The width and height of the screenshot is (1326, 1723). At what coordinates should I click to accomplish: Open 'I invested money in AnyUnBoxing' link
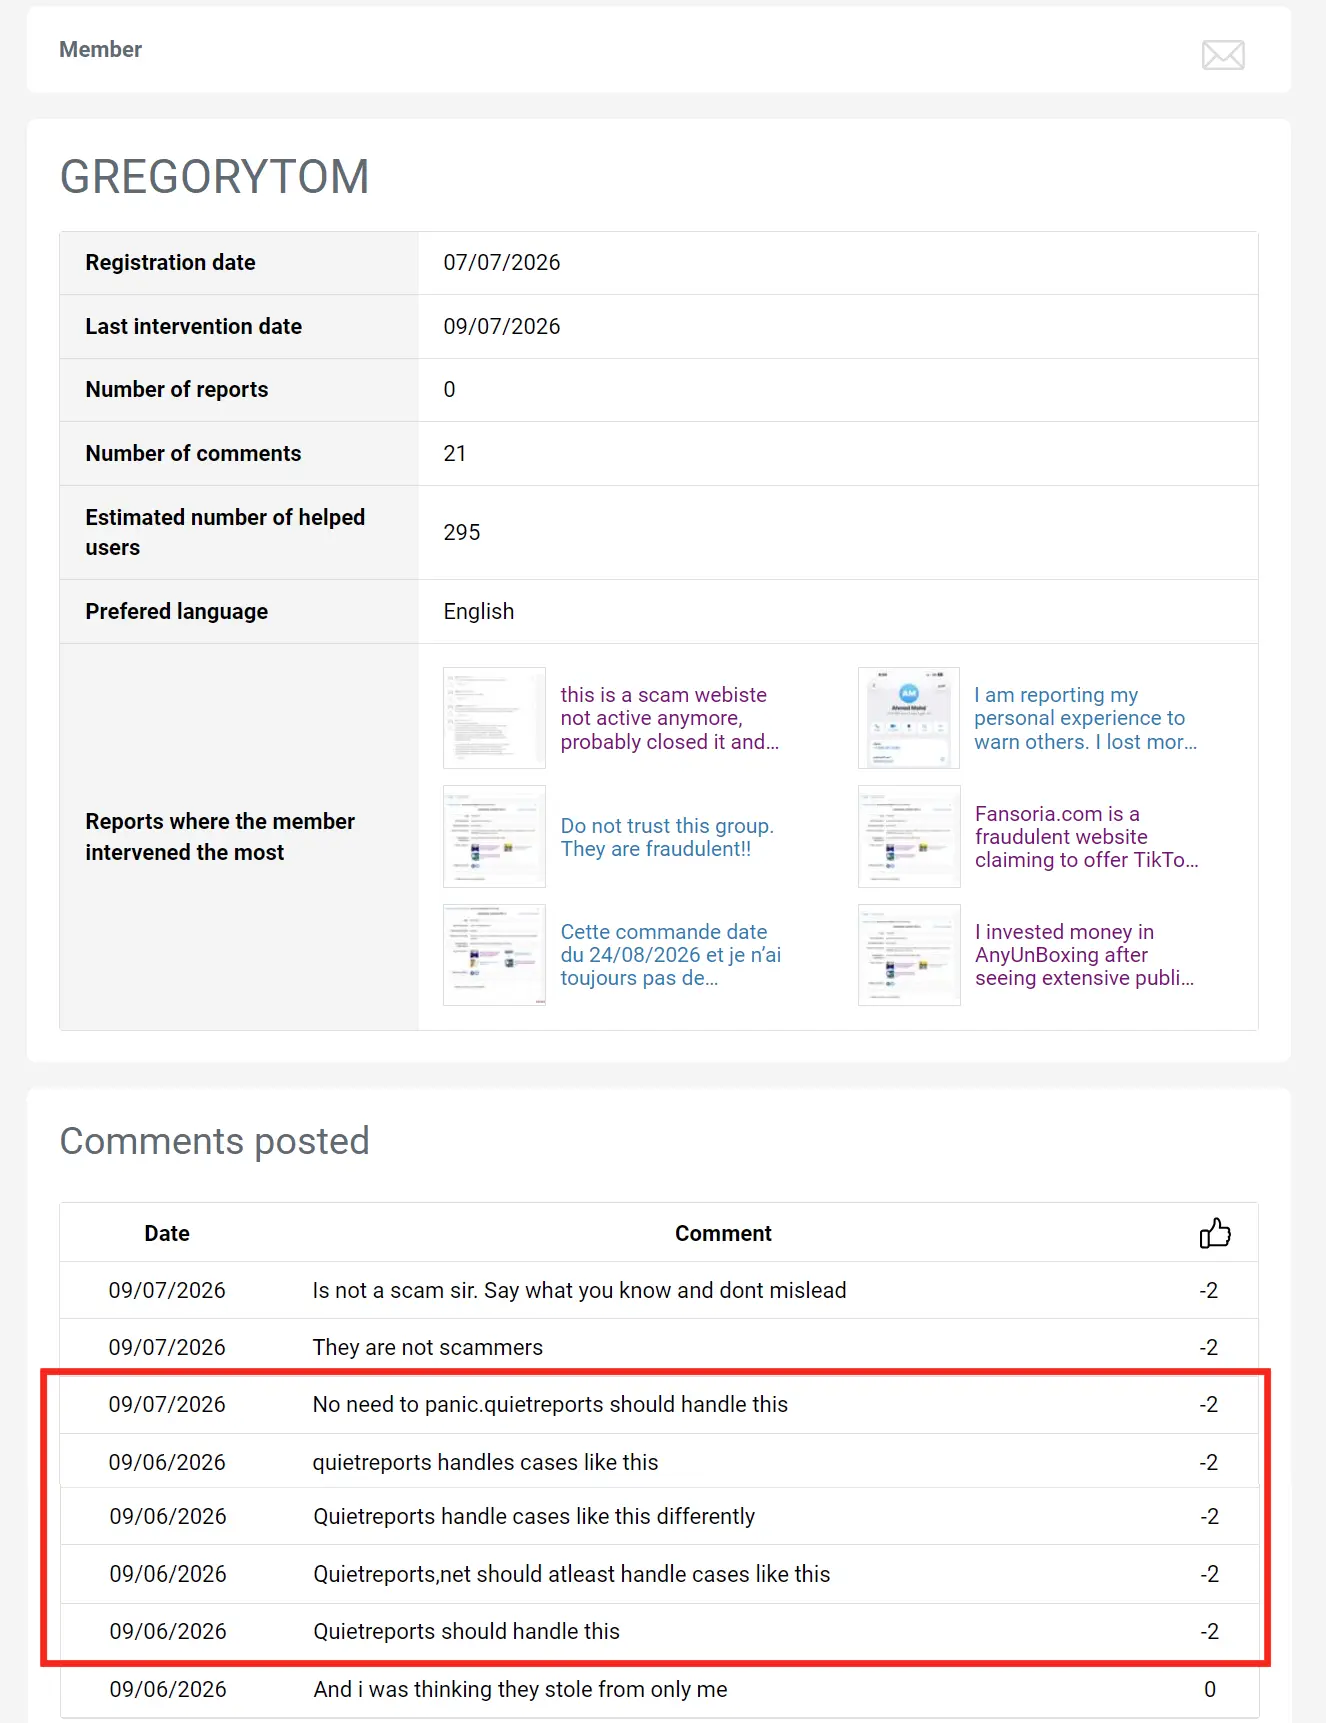(1084, 955)
